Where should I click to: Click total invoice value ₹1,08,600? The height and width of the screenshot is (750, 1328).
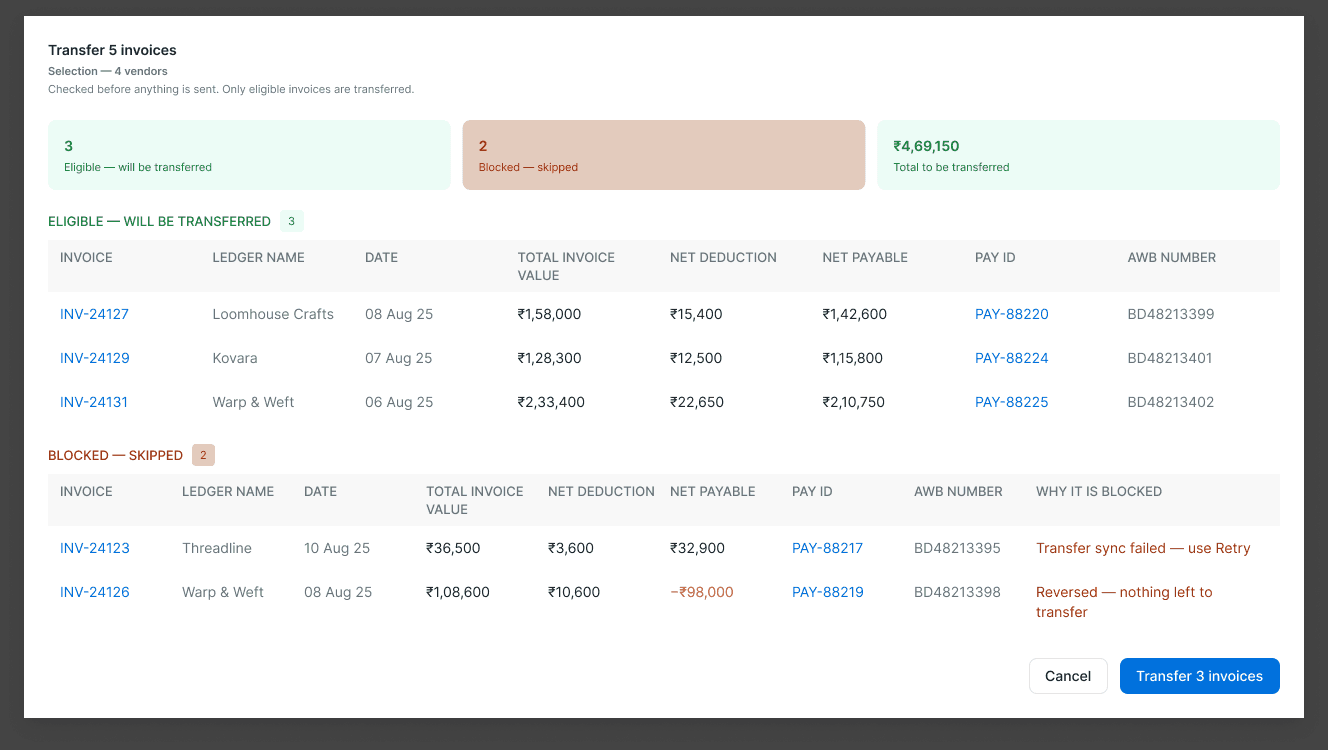tap(458, 592)
